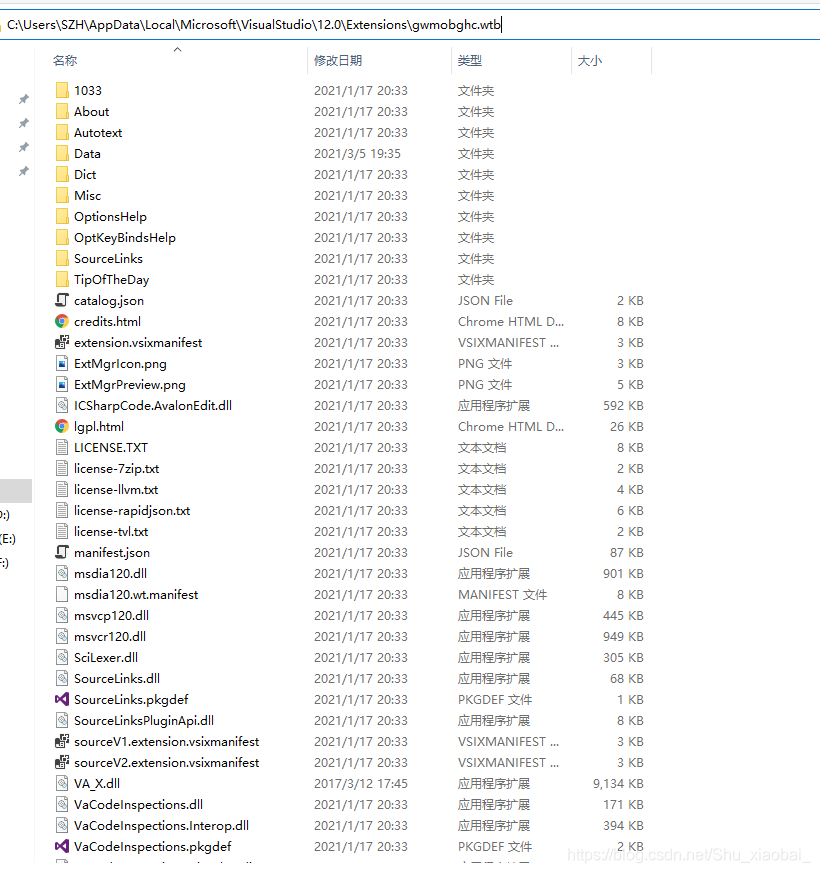820x873 pixels.
Task: Select the TipOfTheDay folder icon
Action: click(62, 279)
